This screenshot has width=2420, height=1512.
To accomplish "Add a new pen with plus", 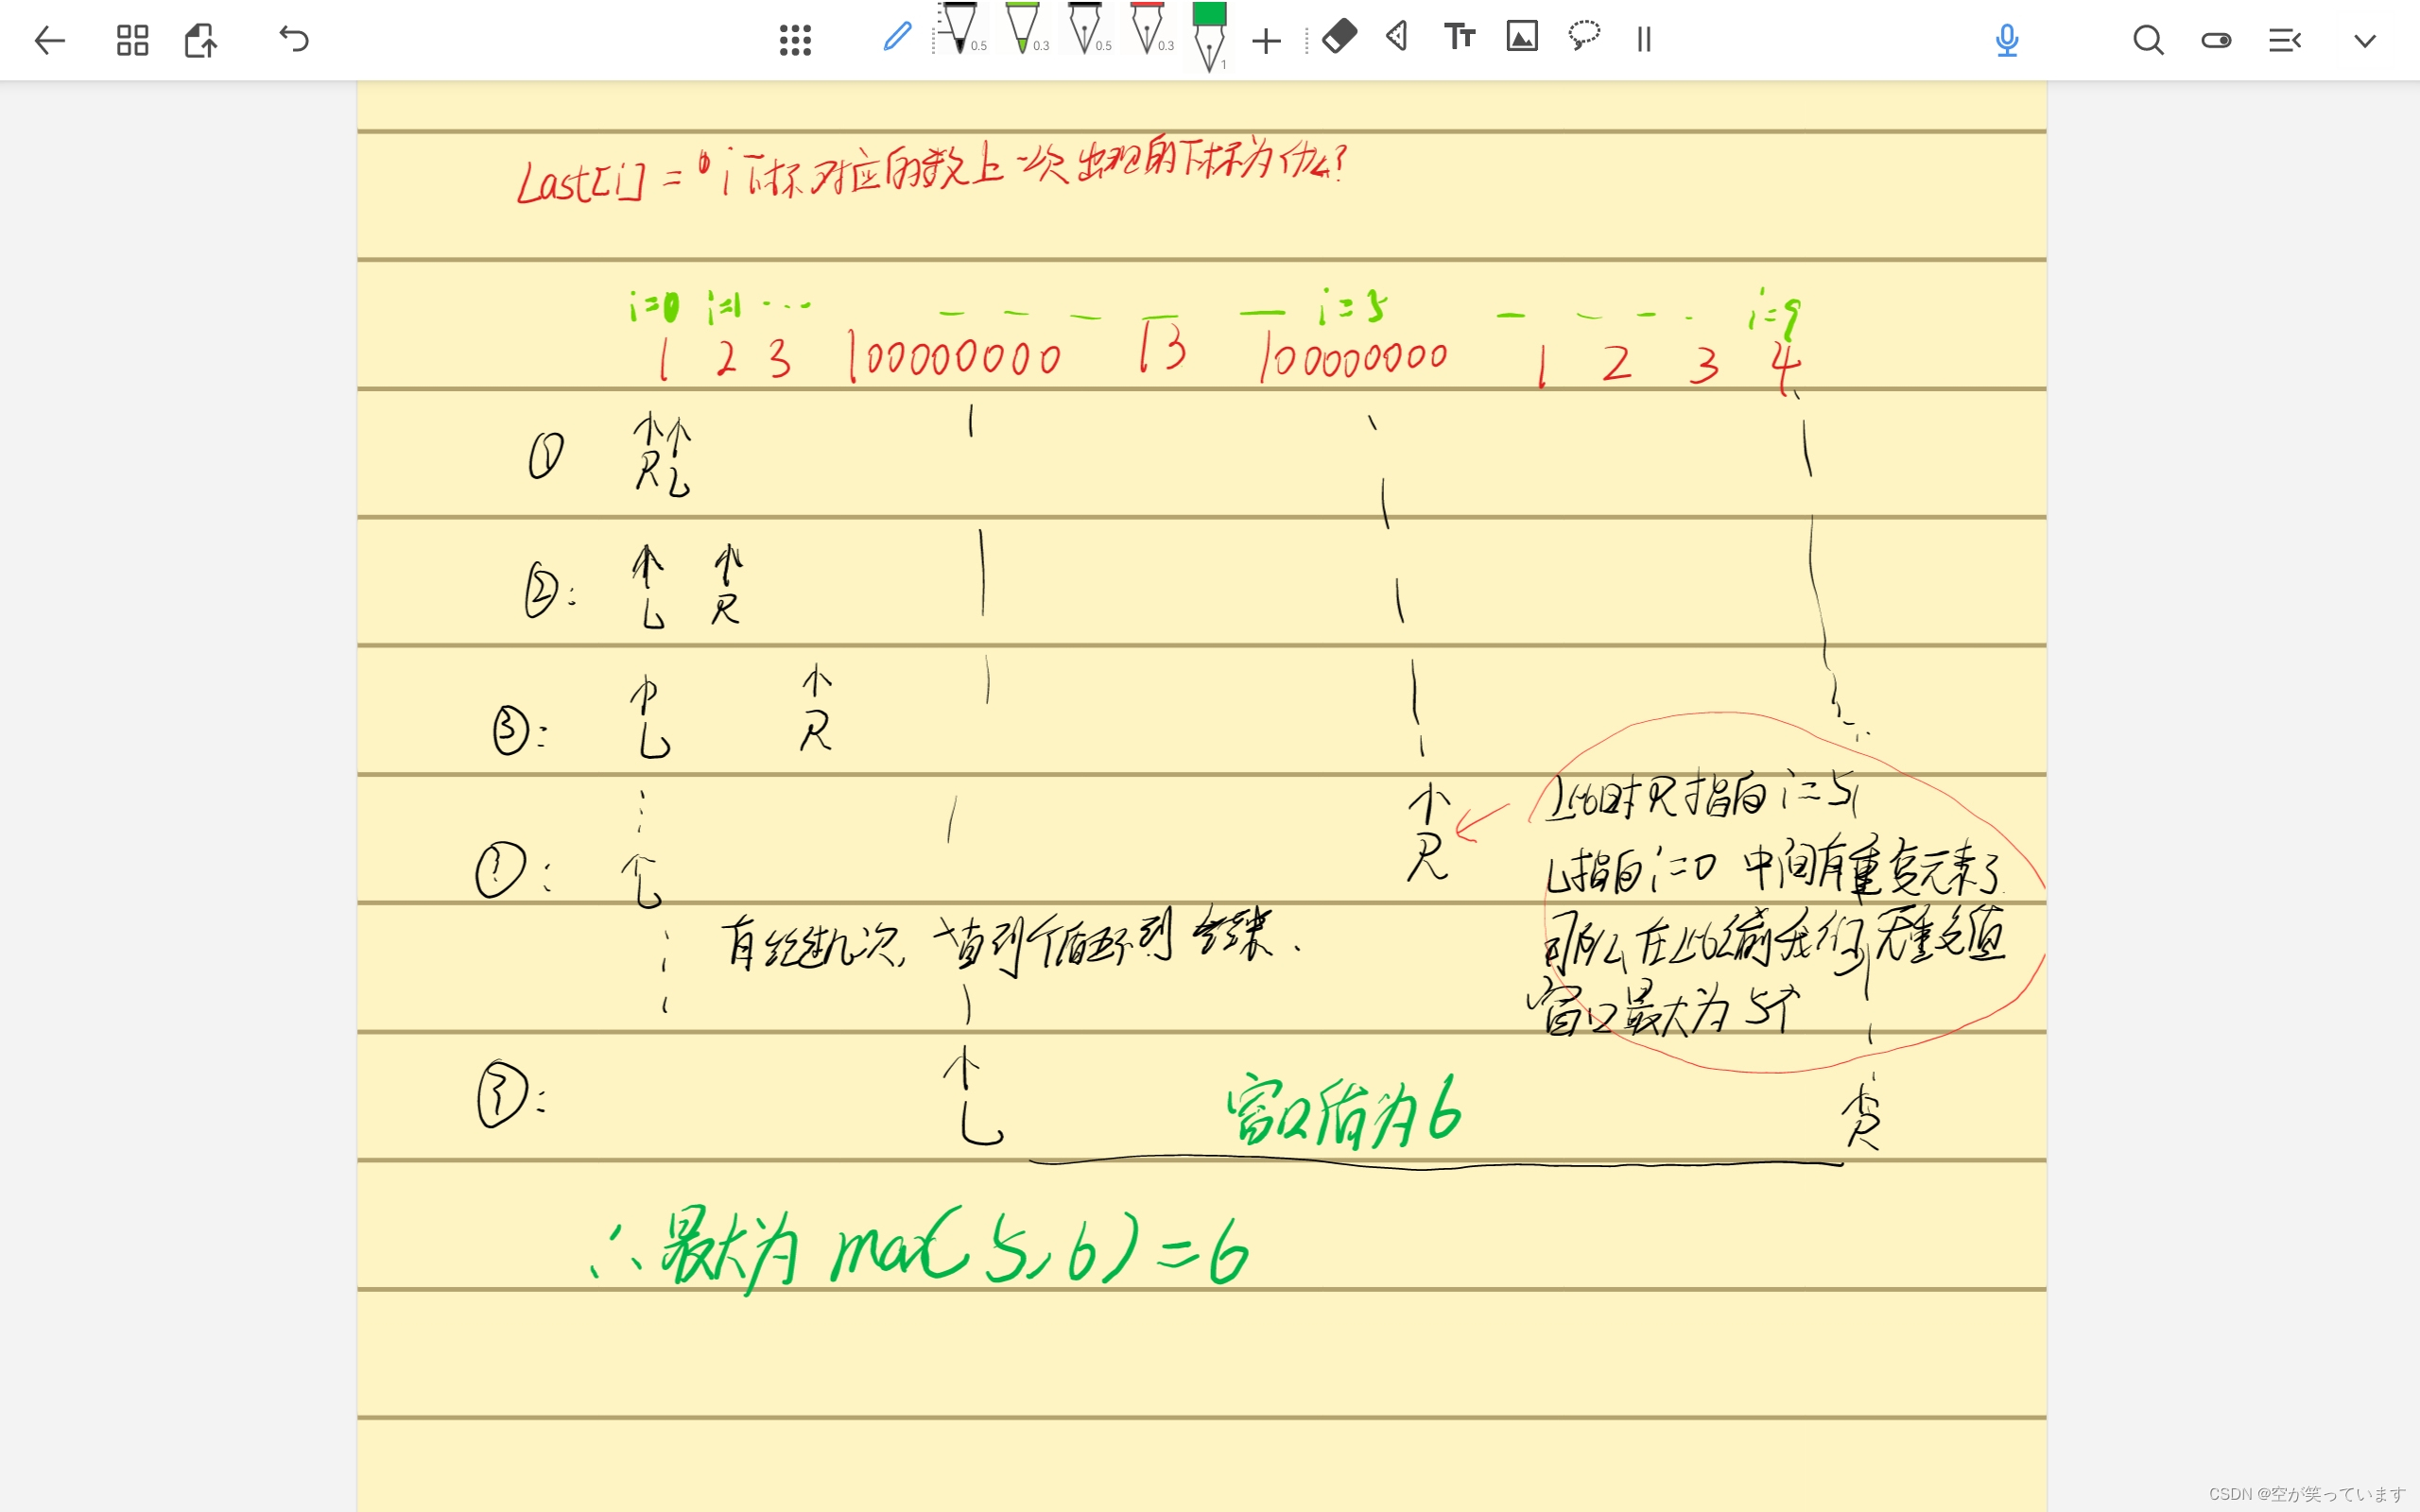I will click(1266, 41).
